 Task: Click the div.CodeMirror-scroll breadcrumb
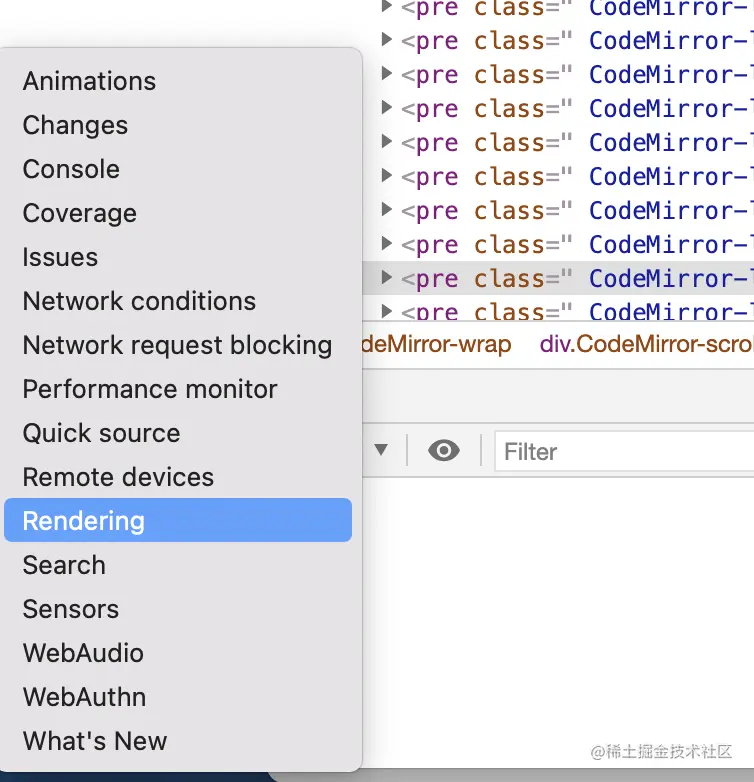point(646,345)
